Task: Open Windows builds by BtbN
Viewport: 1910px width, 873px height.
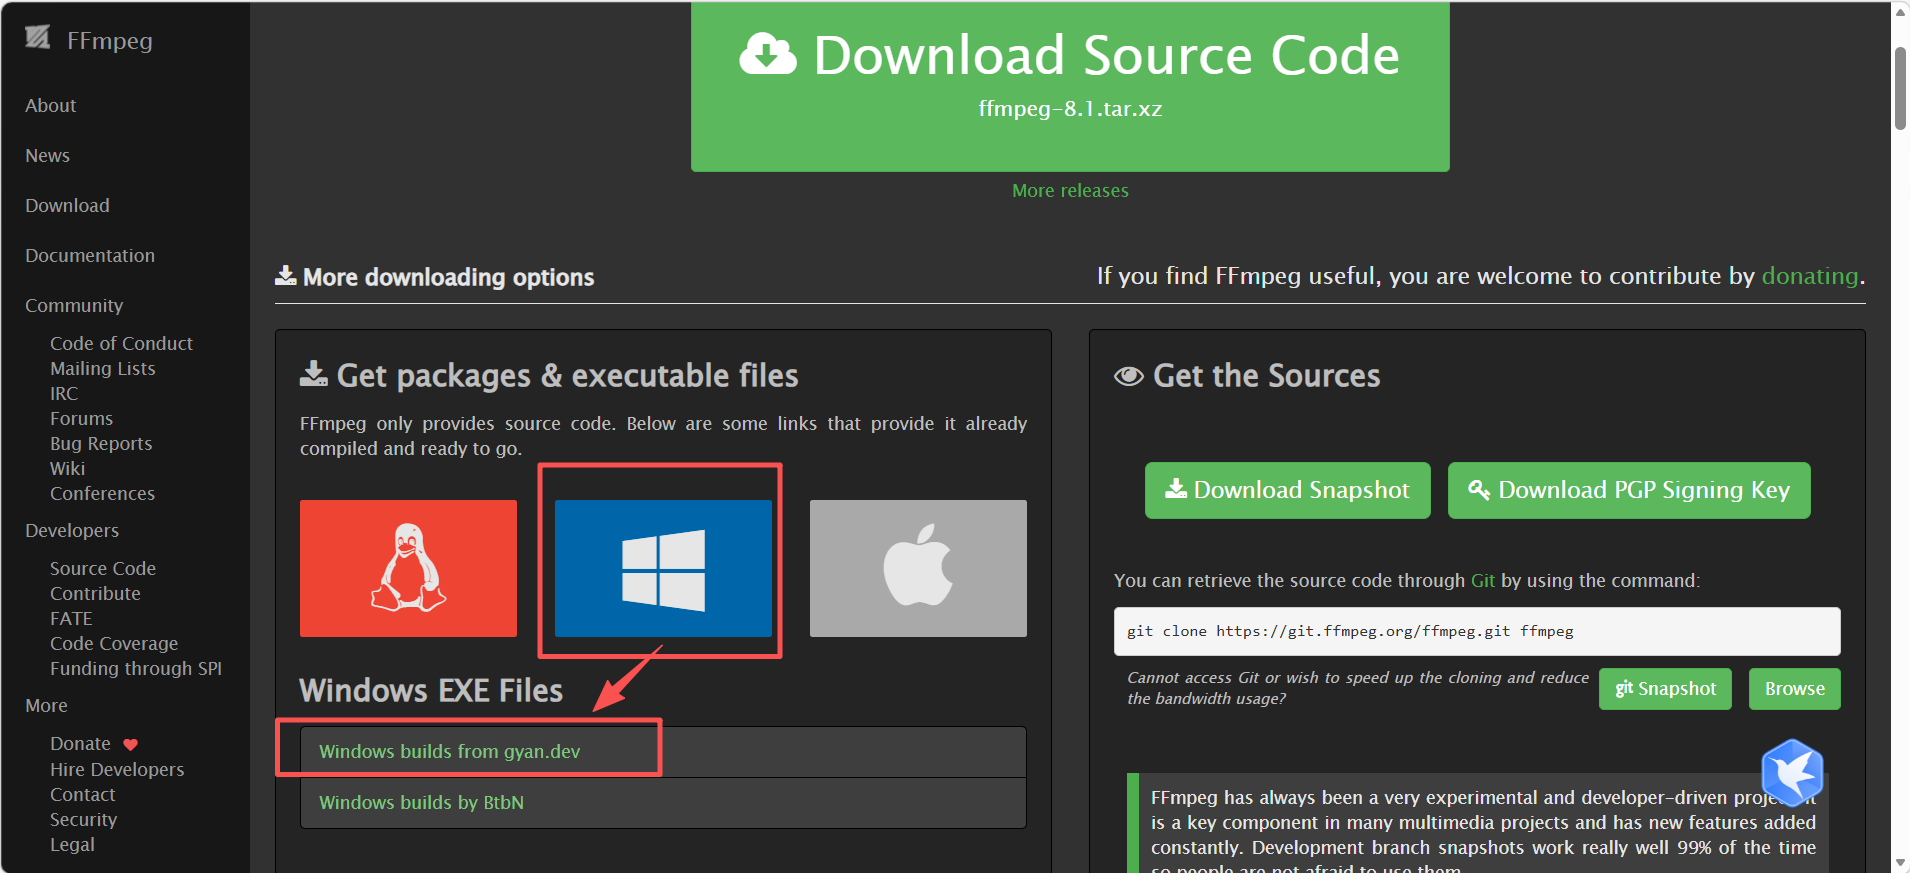Action: coord(421,803)
